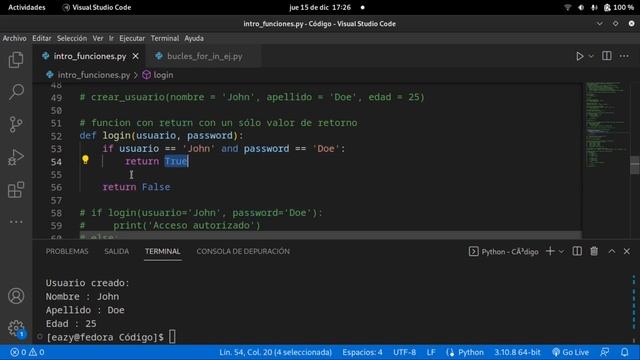640x360 pixels.
Task: Click line number 56 in gutter
Action: click(x=56, y=187)
